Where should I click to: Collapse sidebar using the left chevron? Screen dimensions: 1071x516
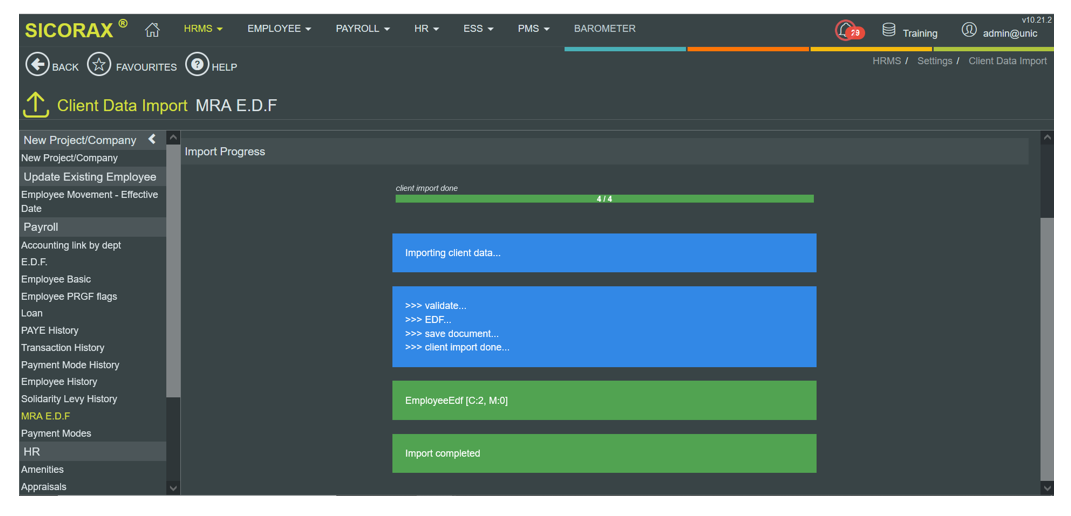[152, 139]
